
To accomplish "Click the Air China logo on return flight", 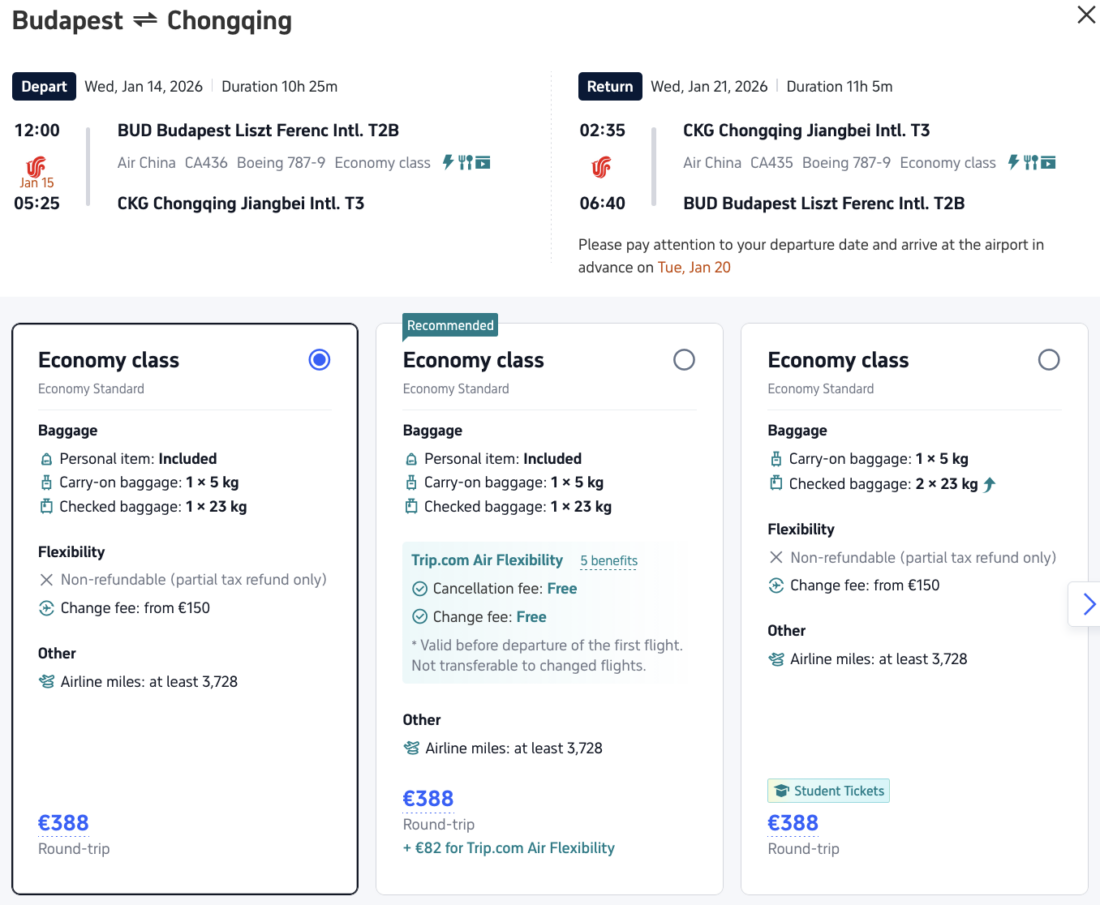I will pyautogui.click(x=601, y=167).
